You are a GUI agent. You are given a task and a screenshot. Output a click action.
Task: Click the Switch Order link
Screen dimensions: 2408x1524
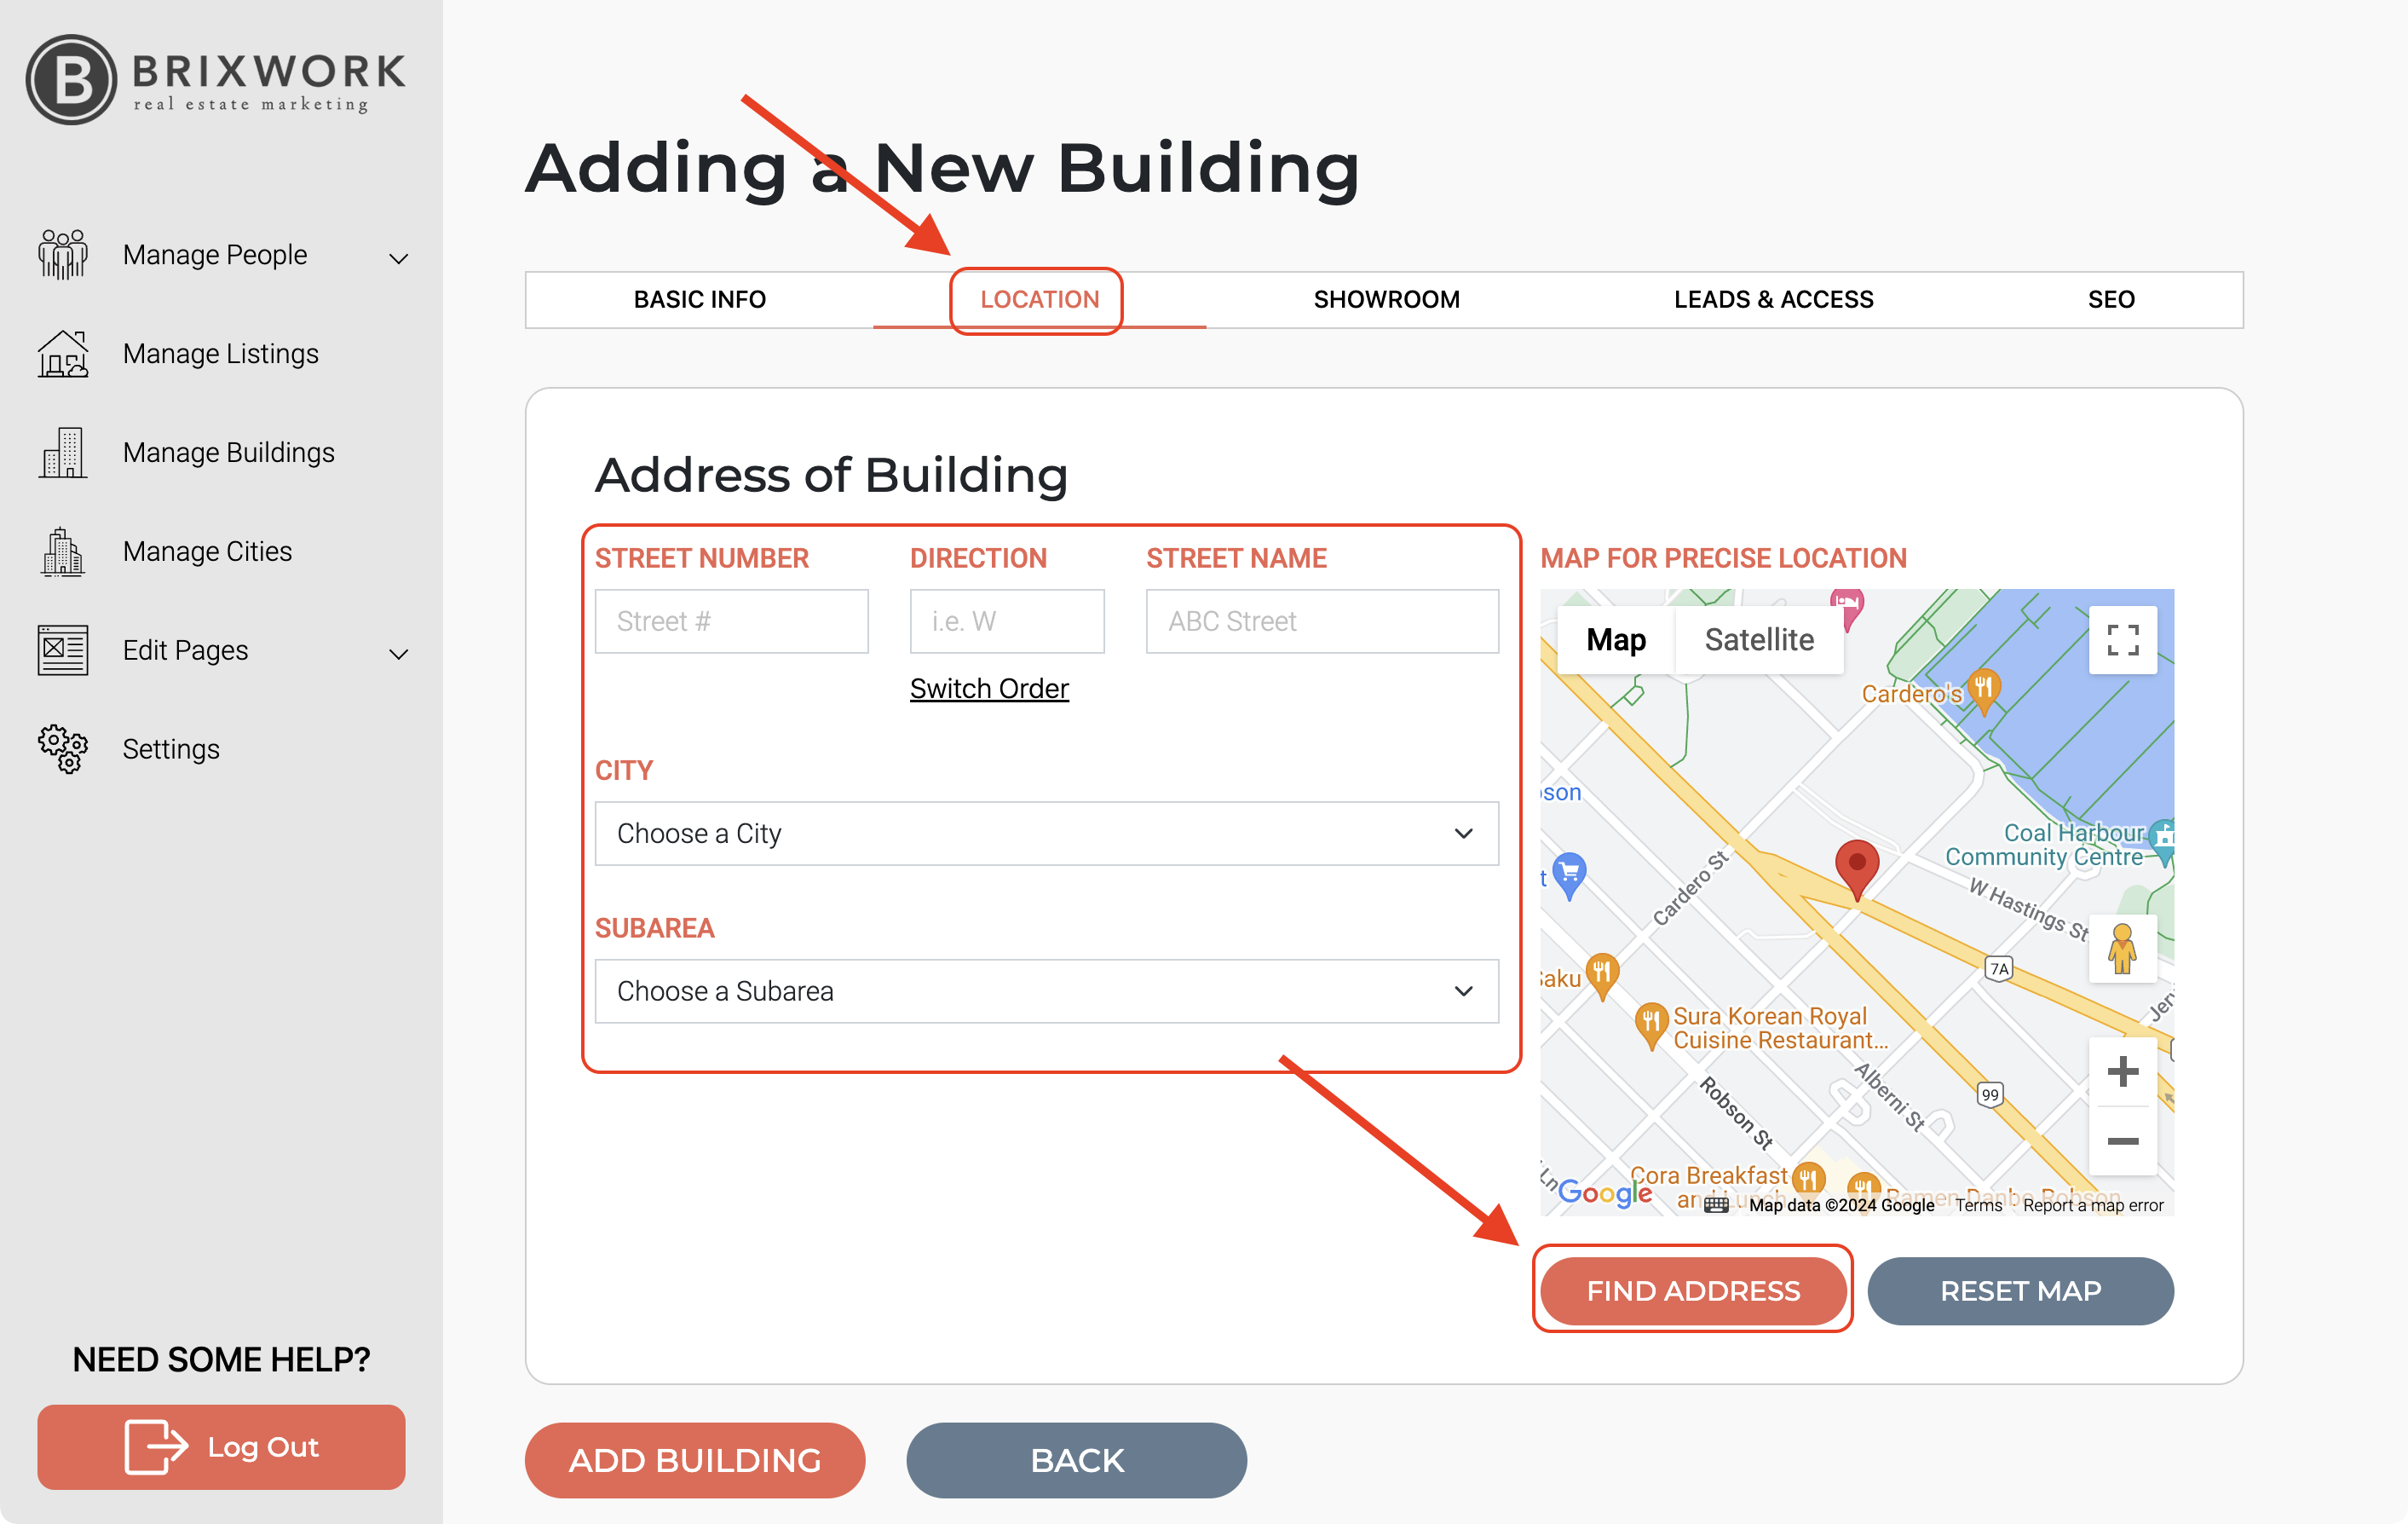pos(989,688)
